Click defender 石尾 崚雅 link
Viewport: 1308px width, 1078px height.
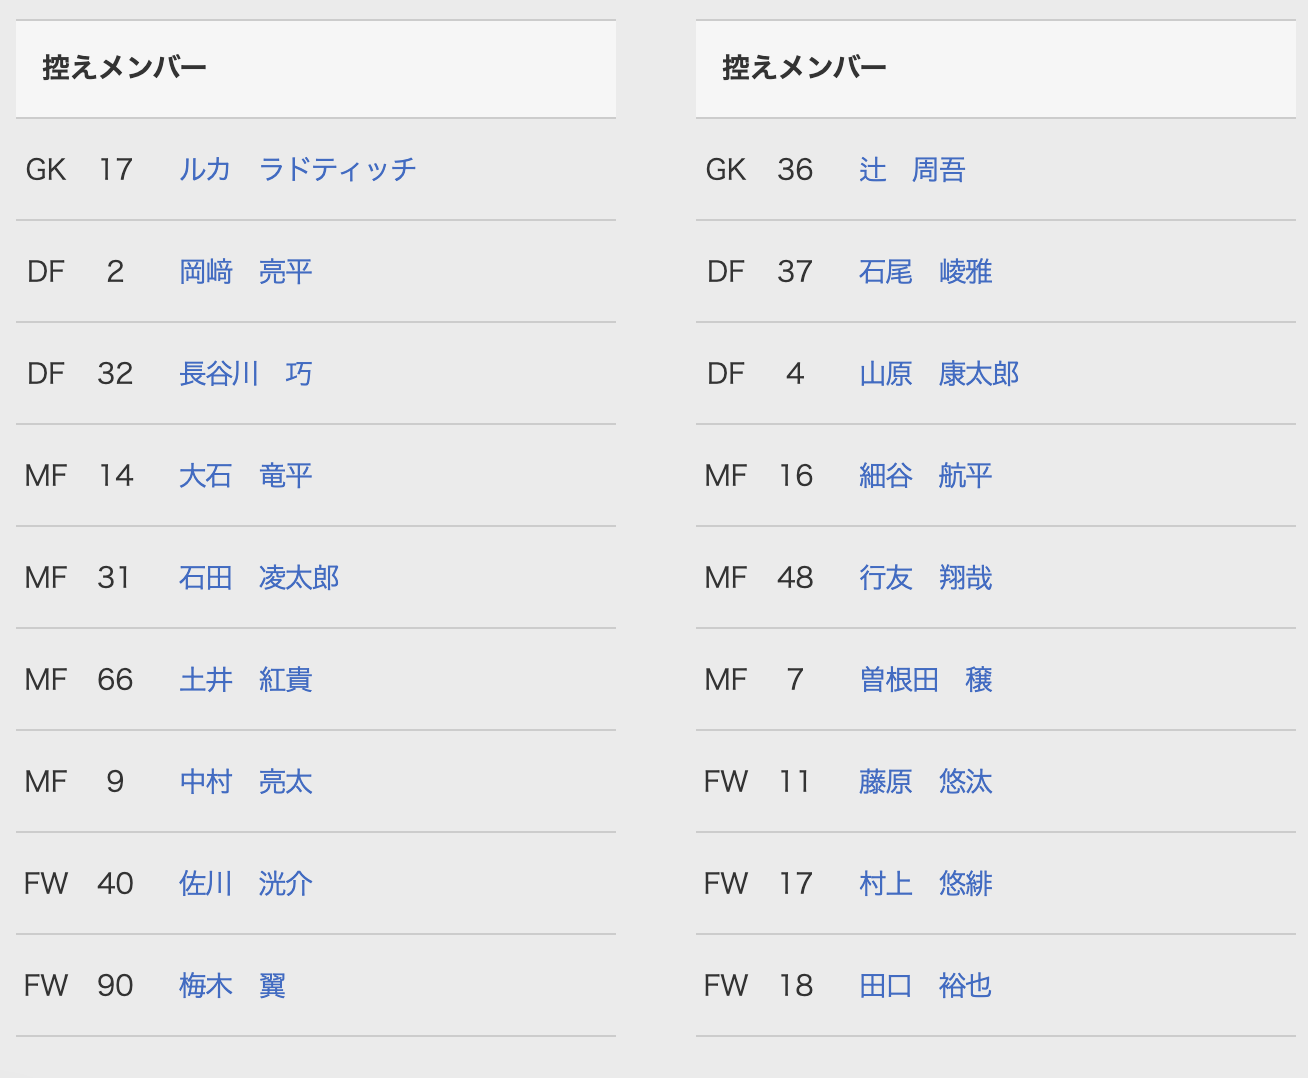[926, 272]
